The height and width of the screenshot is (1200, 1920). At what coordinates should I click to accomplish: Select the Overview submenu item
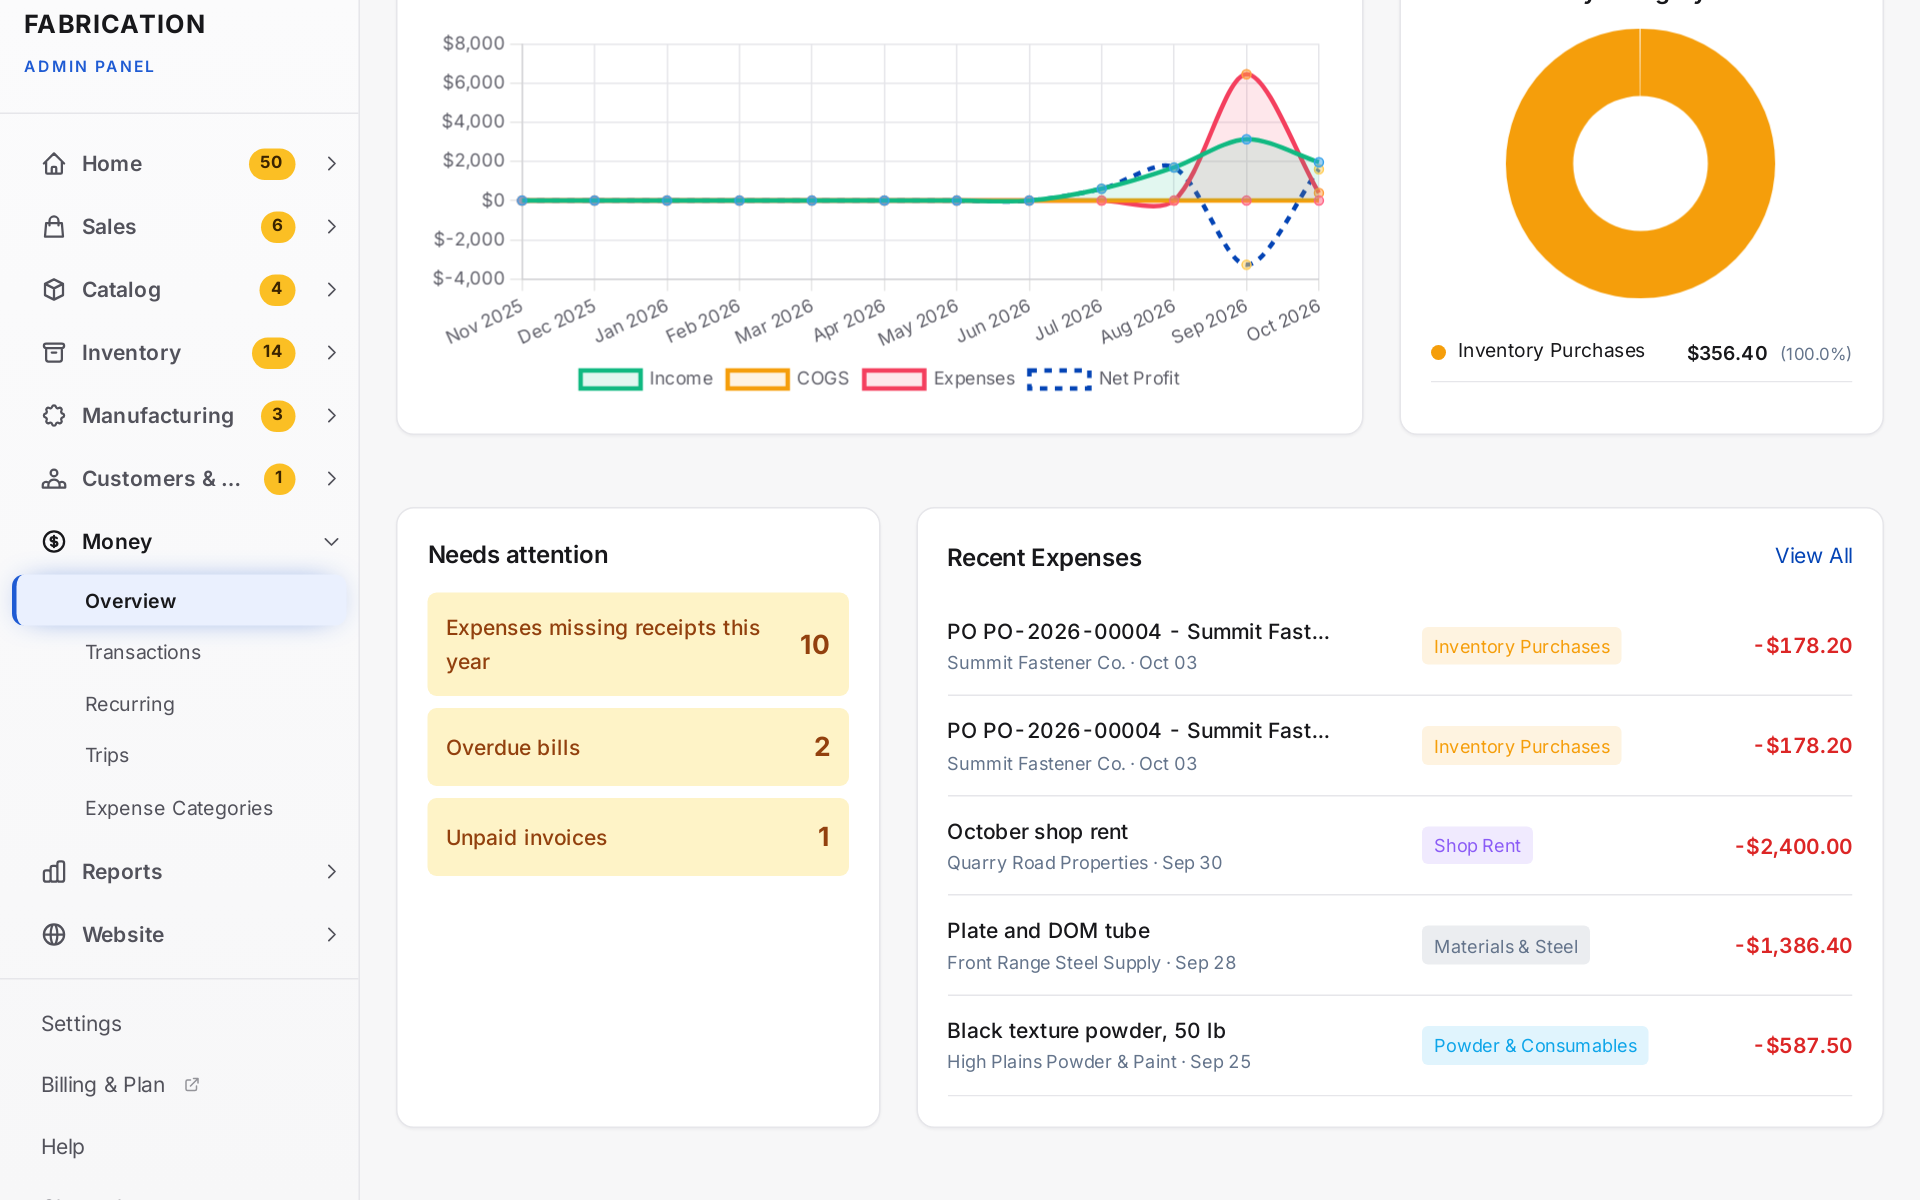(x=181, y=600)
